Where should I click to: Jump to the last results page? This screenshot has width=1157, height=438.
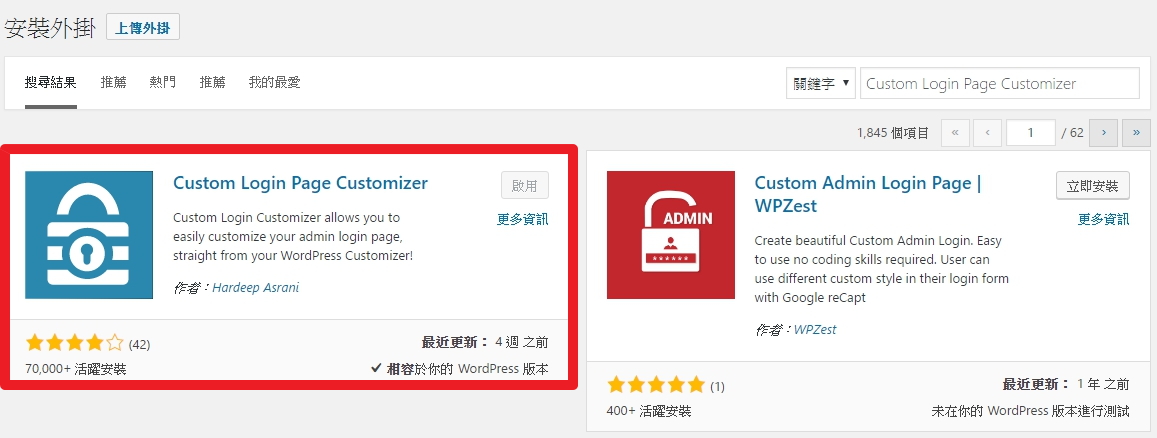[x=1136, y=133]
